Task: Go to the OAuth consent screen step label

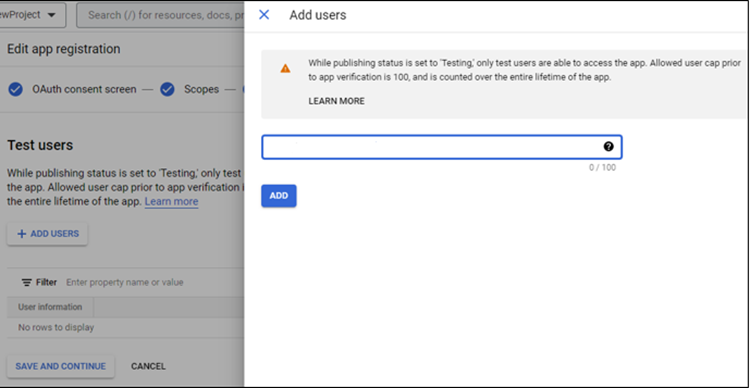Action: 84,89
